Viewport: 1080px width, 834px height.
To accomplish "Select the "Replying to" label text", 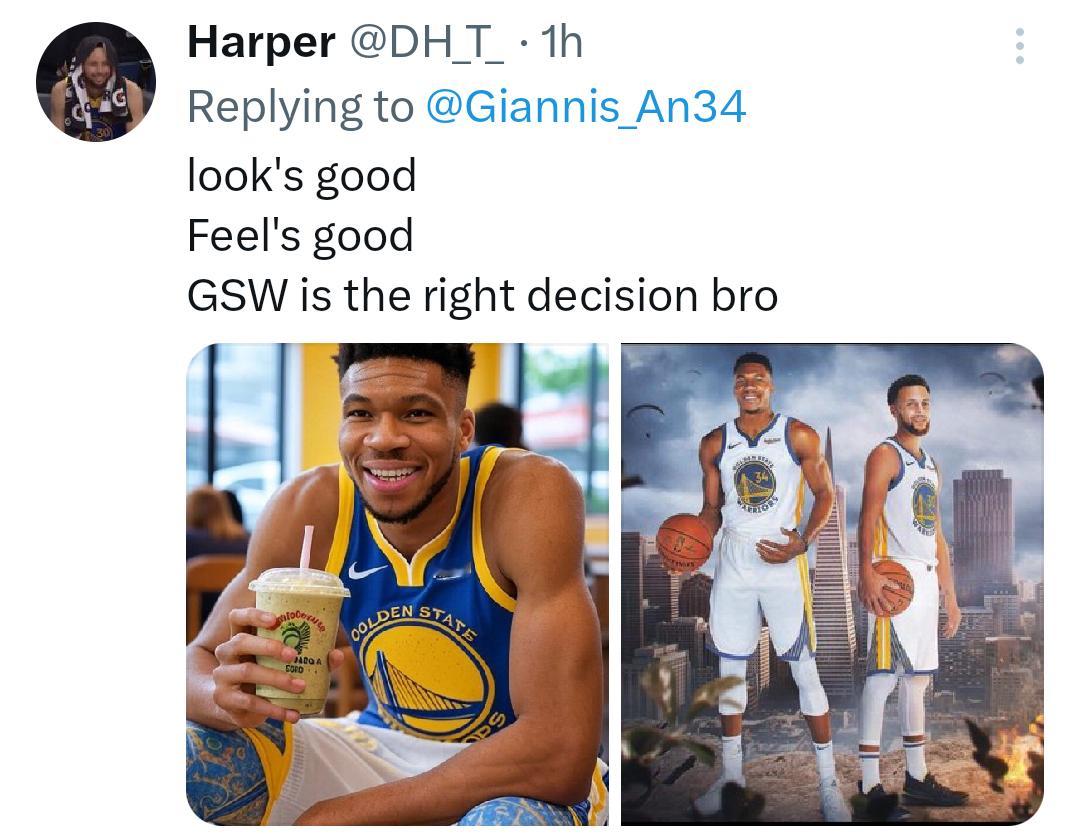I will pos(300,107).
